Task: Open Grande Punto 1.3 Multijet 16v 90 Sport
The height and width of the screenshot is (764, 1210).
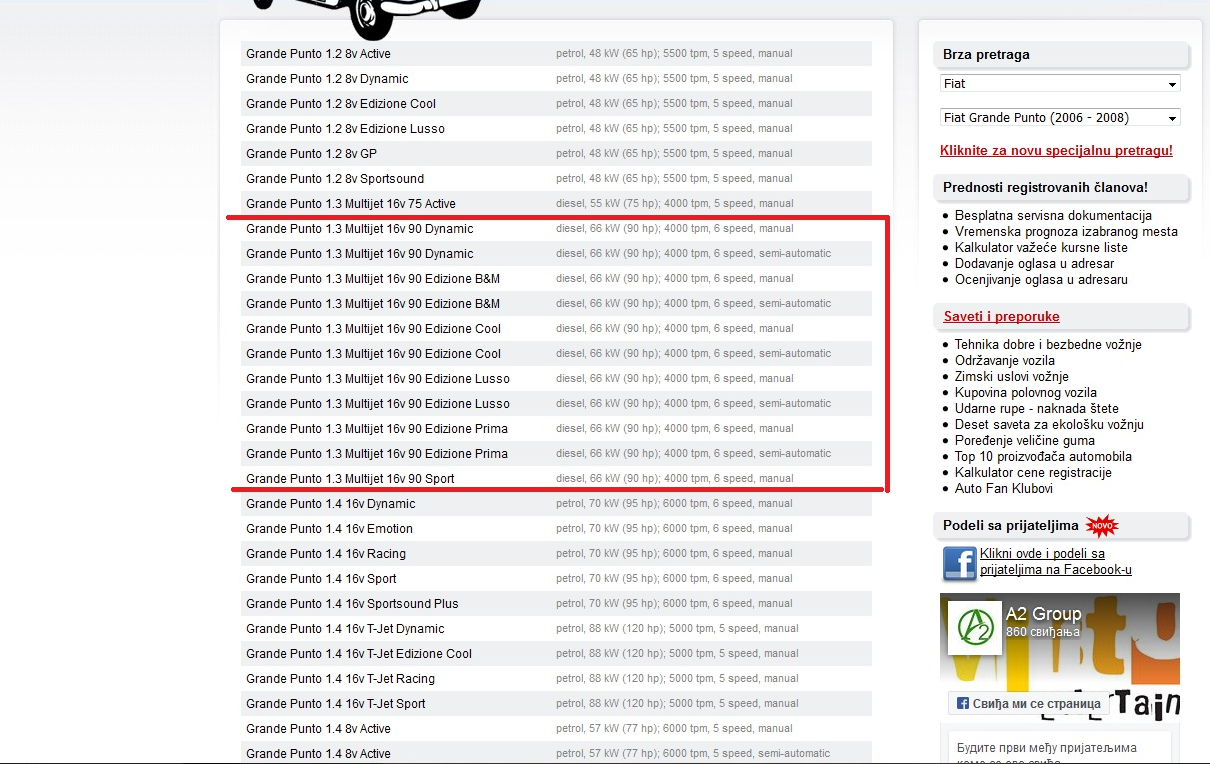Action: [x=556, y=478]
